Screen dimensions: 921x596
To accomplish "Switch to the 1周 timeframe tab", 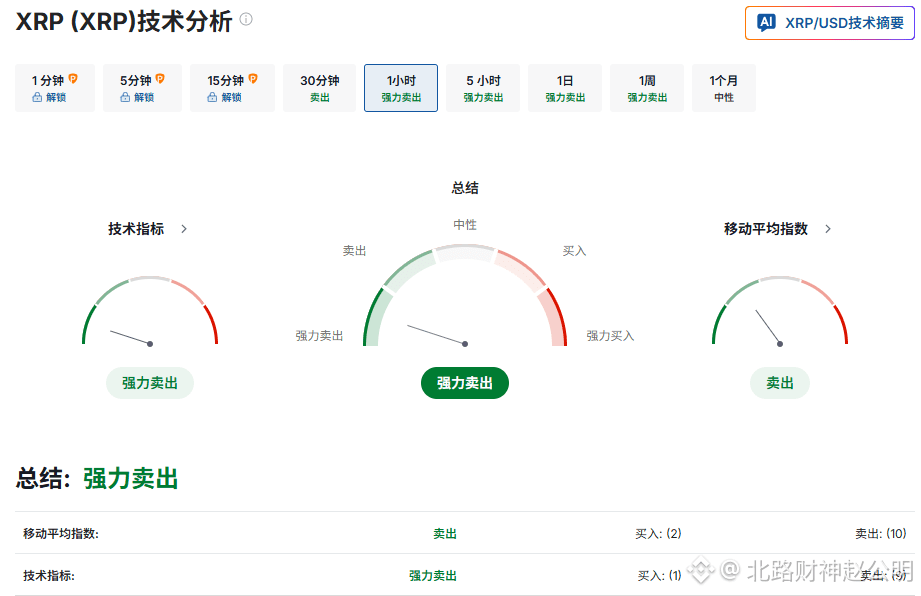I will pyautogui.click(x=647, y=88).
